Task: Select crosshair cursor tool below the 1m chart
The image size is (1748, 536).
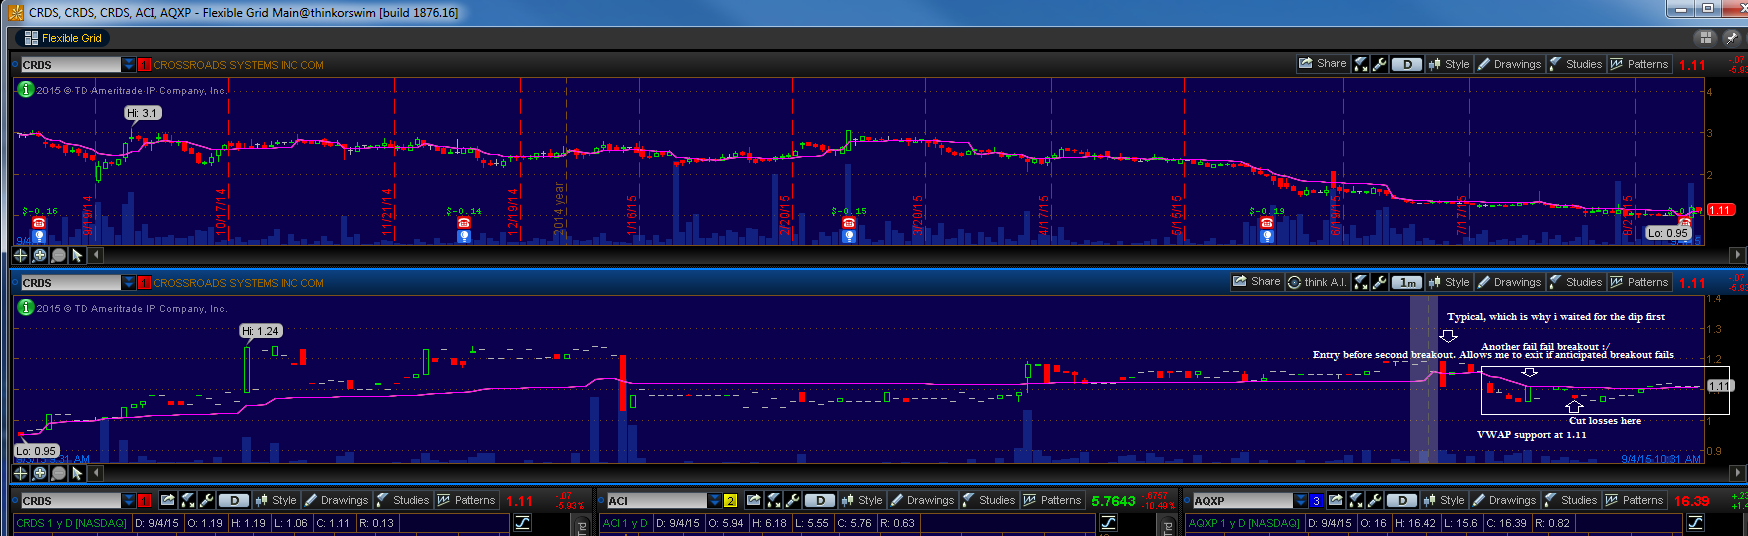Action: click(20, 473)
